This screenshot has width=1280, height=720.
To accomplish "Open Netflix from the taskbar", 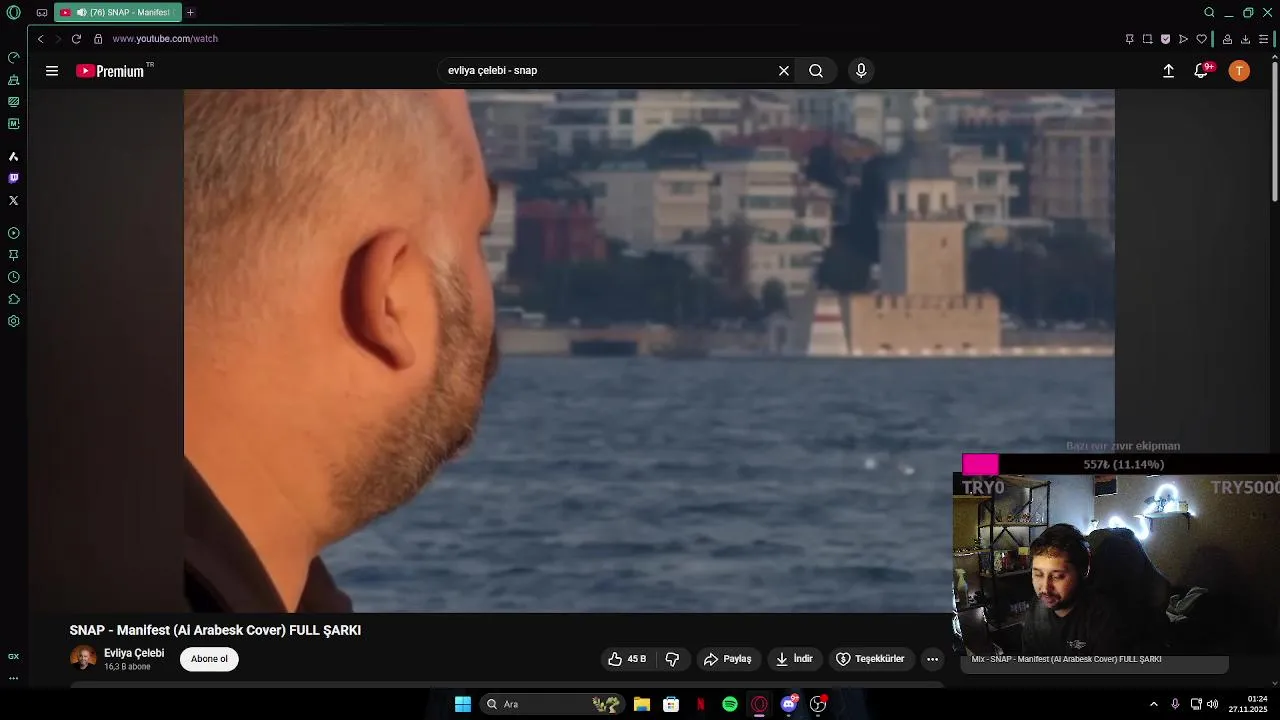I will tap(701, 704).
